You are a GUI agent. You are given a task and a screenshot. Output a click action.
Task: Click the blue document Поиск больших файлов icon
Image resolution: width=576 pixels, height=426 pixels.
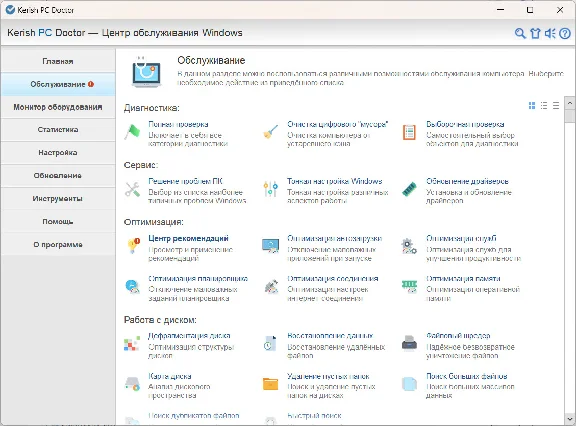point(409,384)
